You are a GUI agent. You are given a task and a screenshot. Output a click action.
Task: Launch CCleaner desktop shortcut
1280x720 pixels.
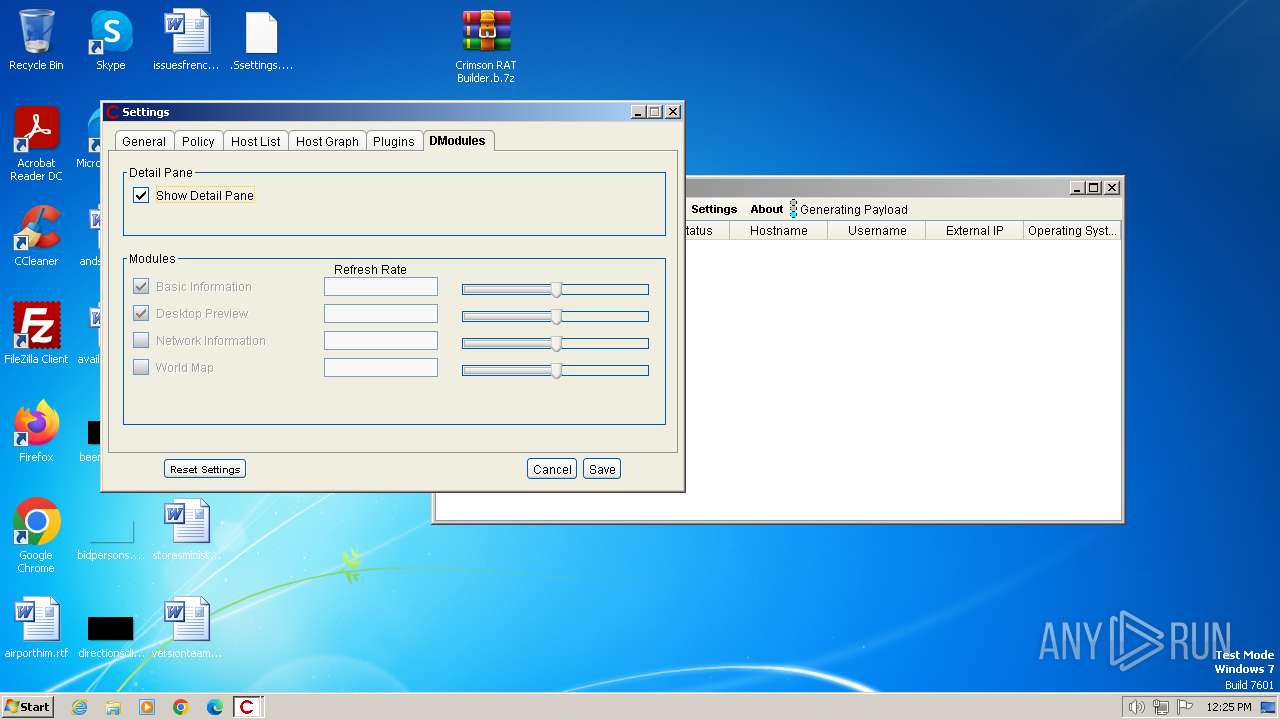pos(36,237)
